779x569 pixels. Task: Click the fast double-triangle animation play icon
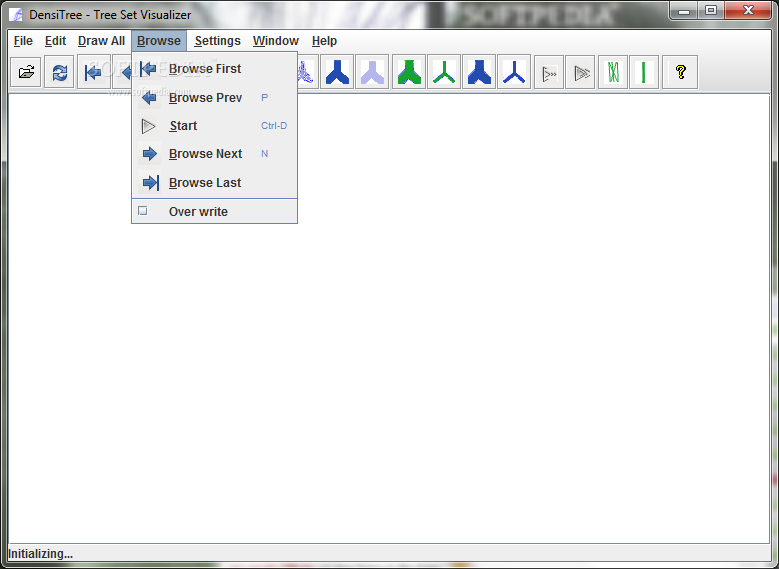(580, 73)
